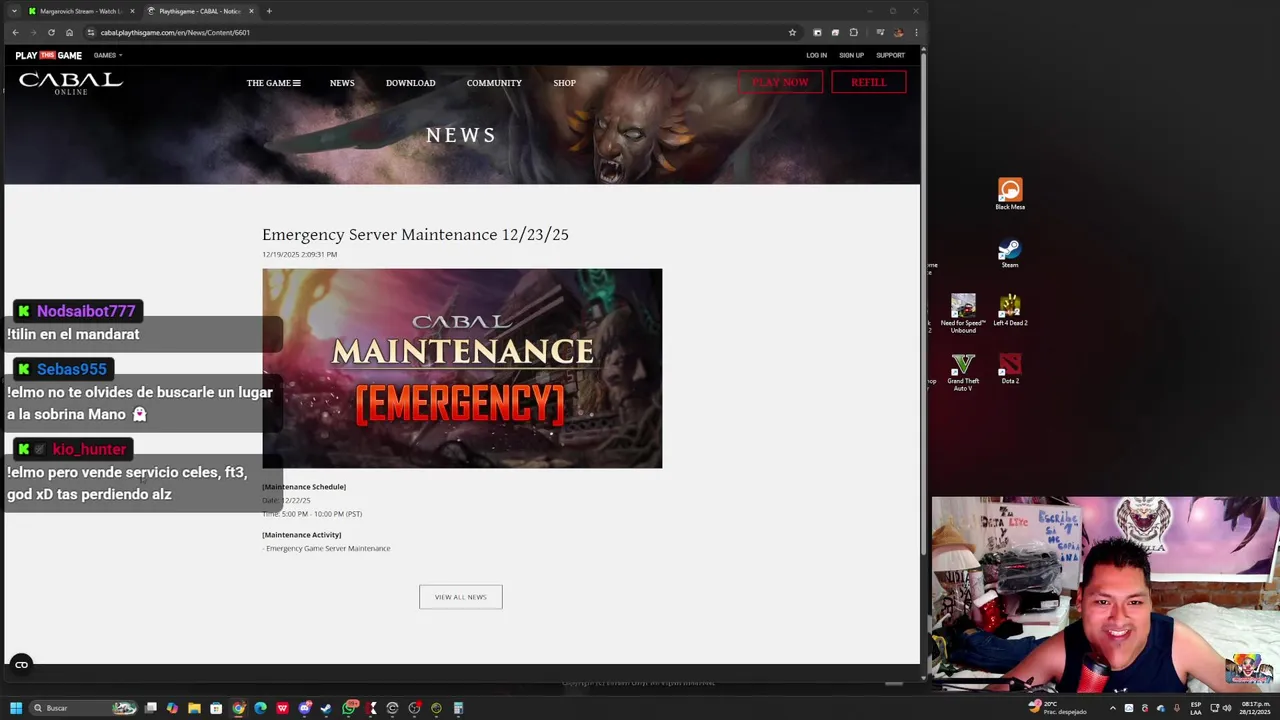This screenshot has width=1280, height=720.
Task: Open WhatsApp from the taskbar
Action: tap(349, 708)
